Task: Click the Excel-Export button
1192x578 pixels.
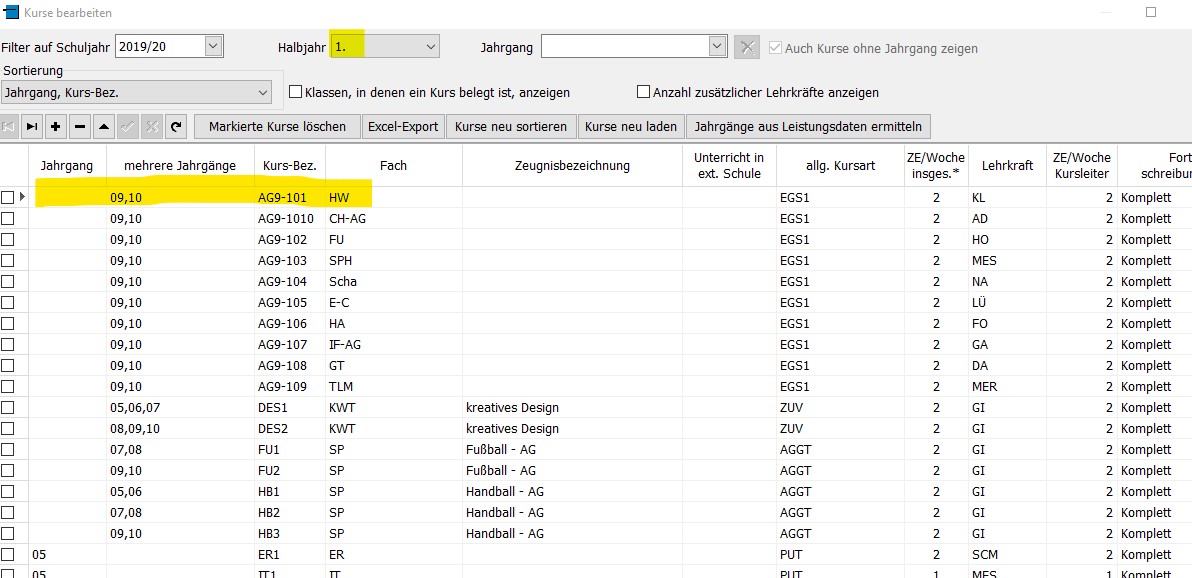Action: pos(403,126)
